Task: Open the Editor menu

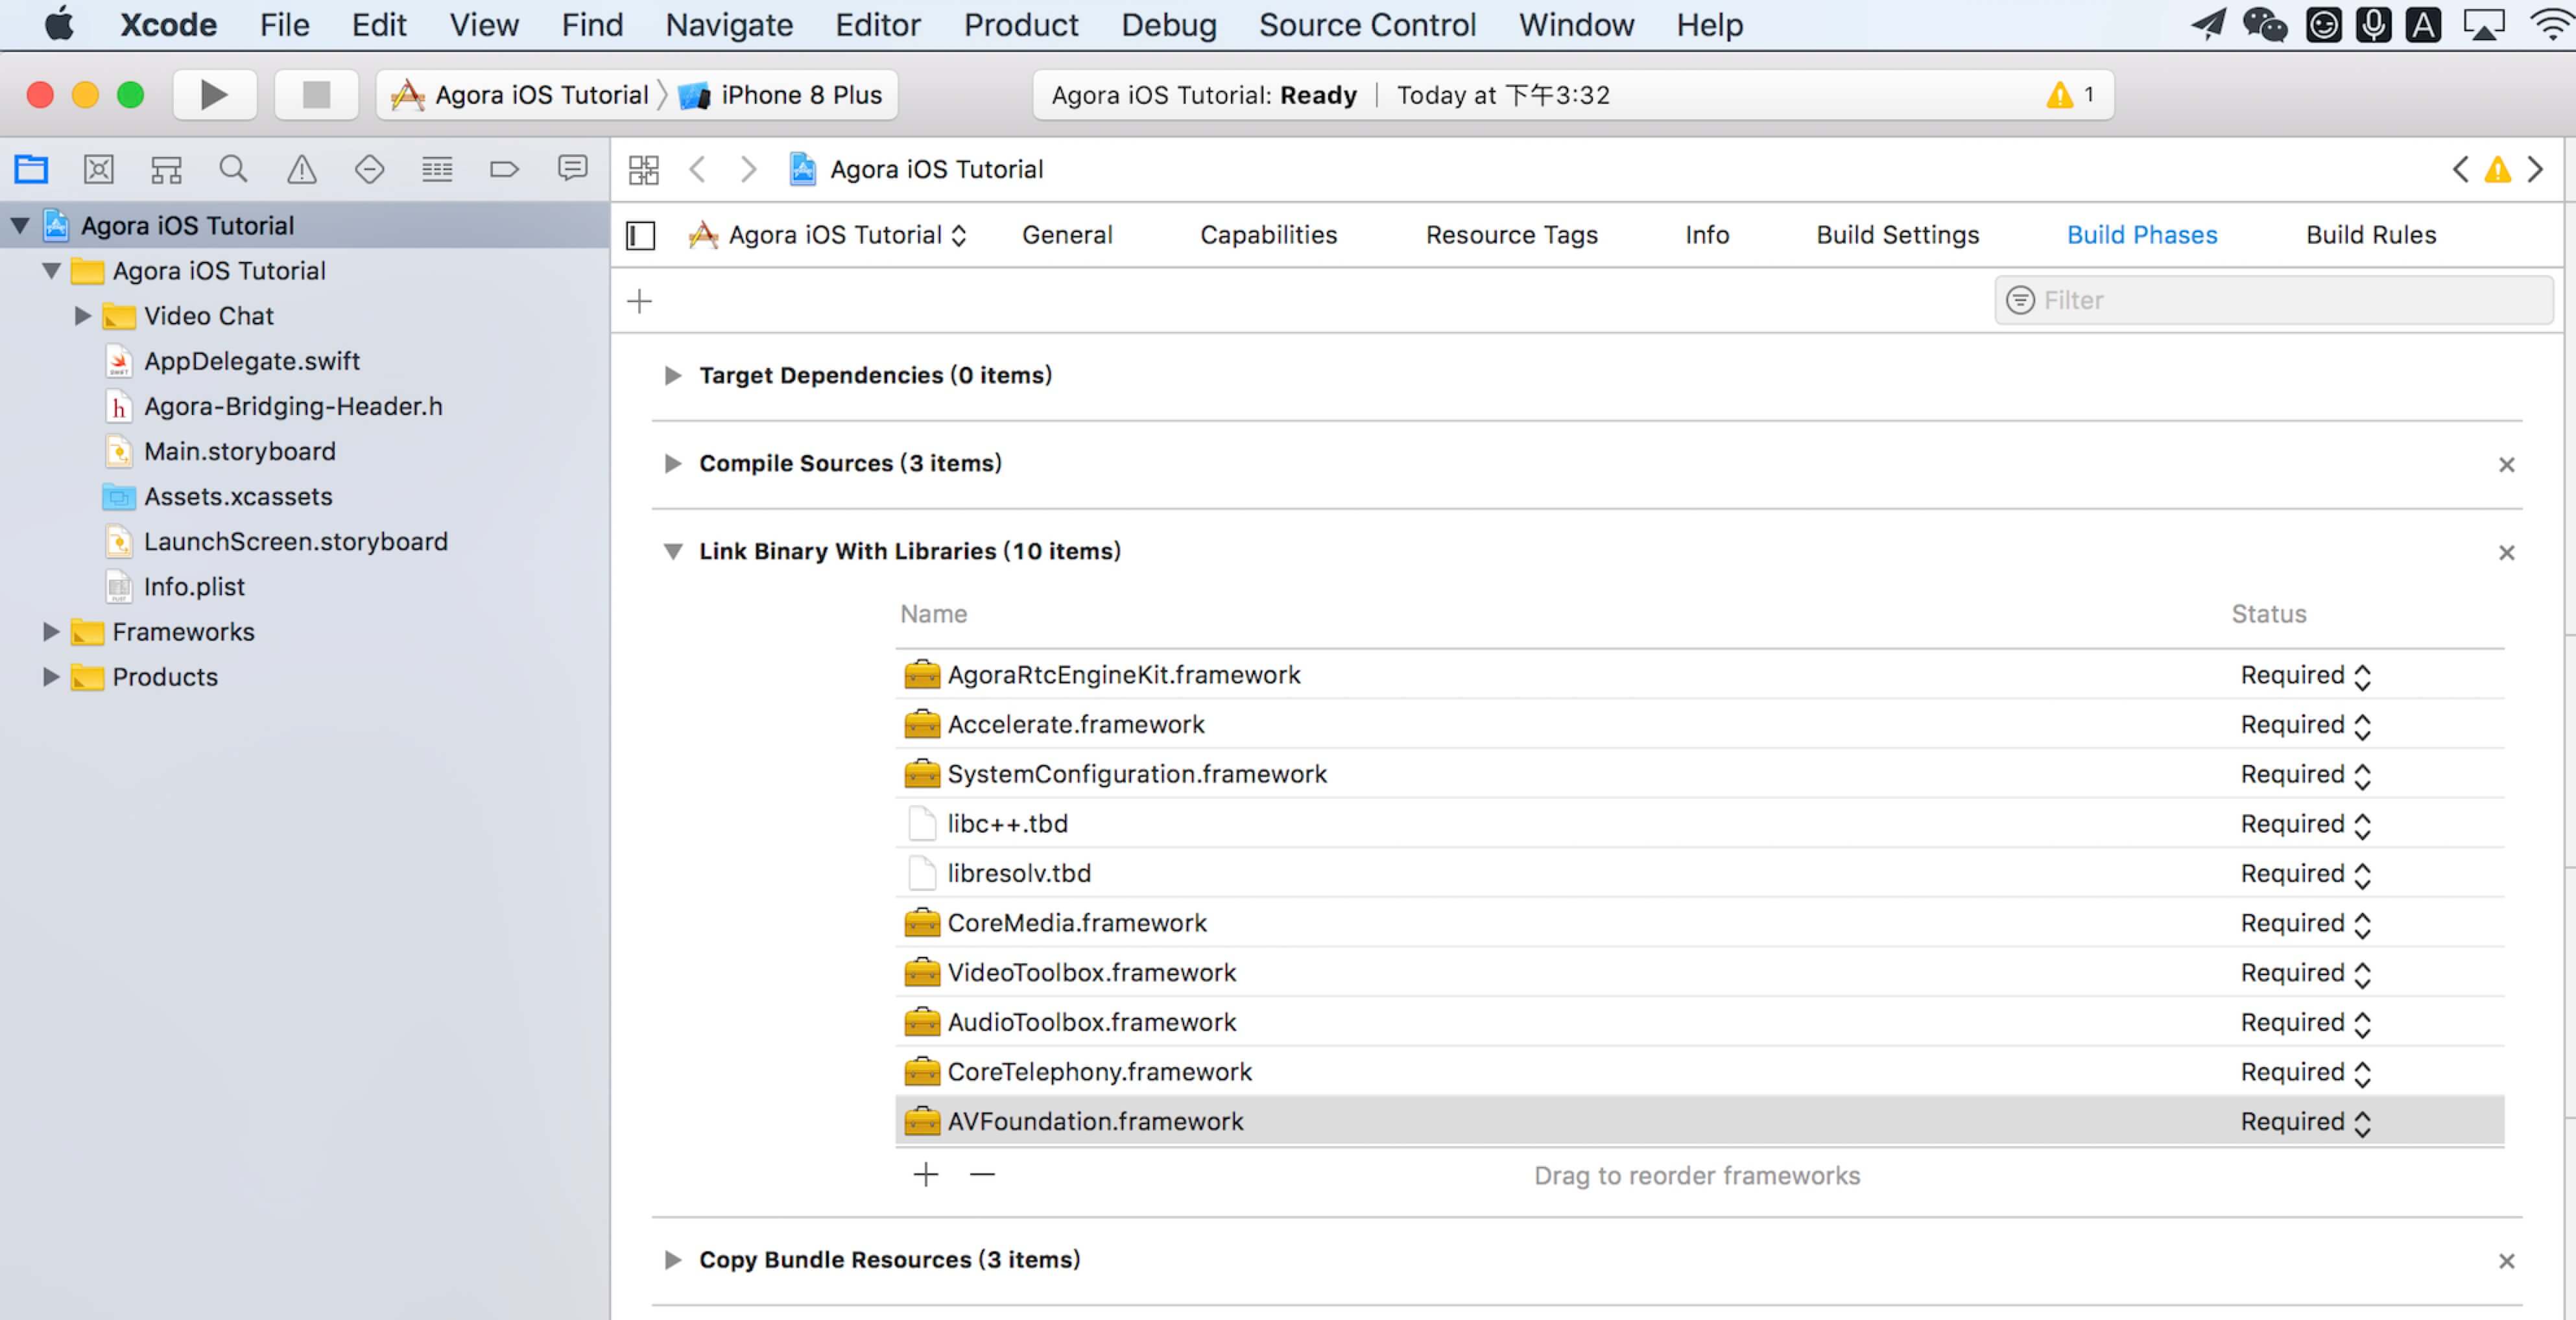Action: point(877,25)
